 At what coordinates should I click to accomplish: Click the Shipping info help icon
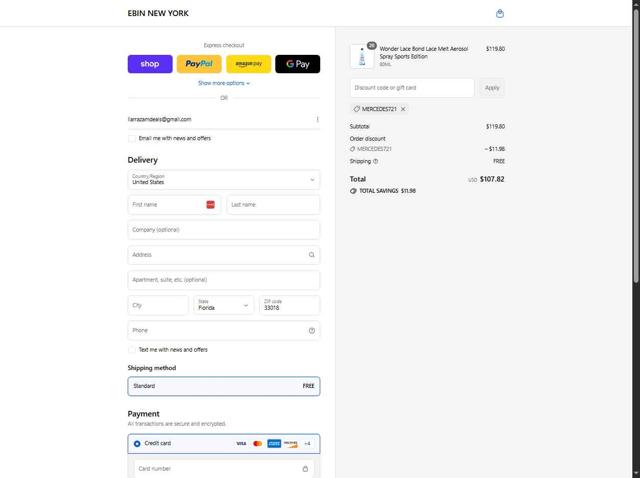(376, 161)
